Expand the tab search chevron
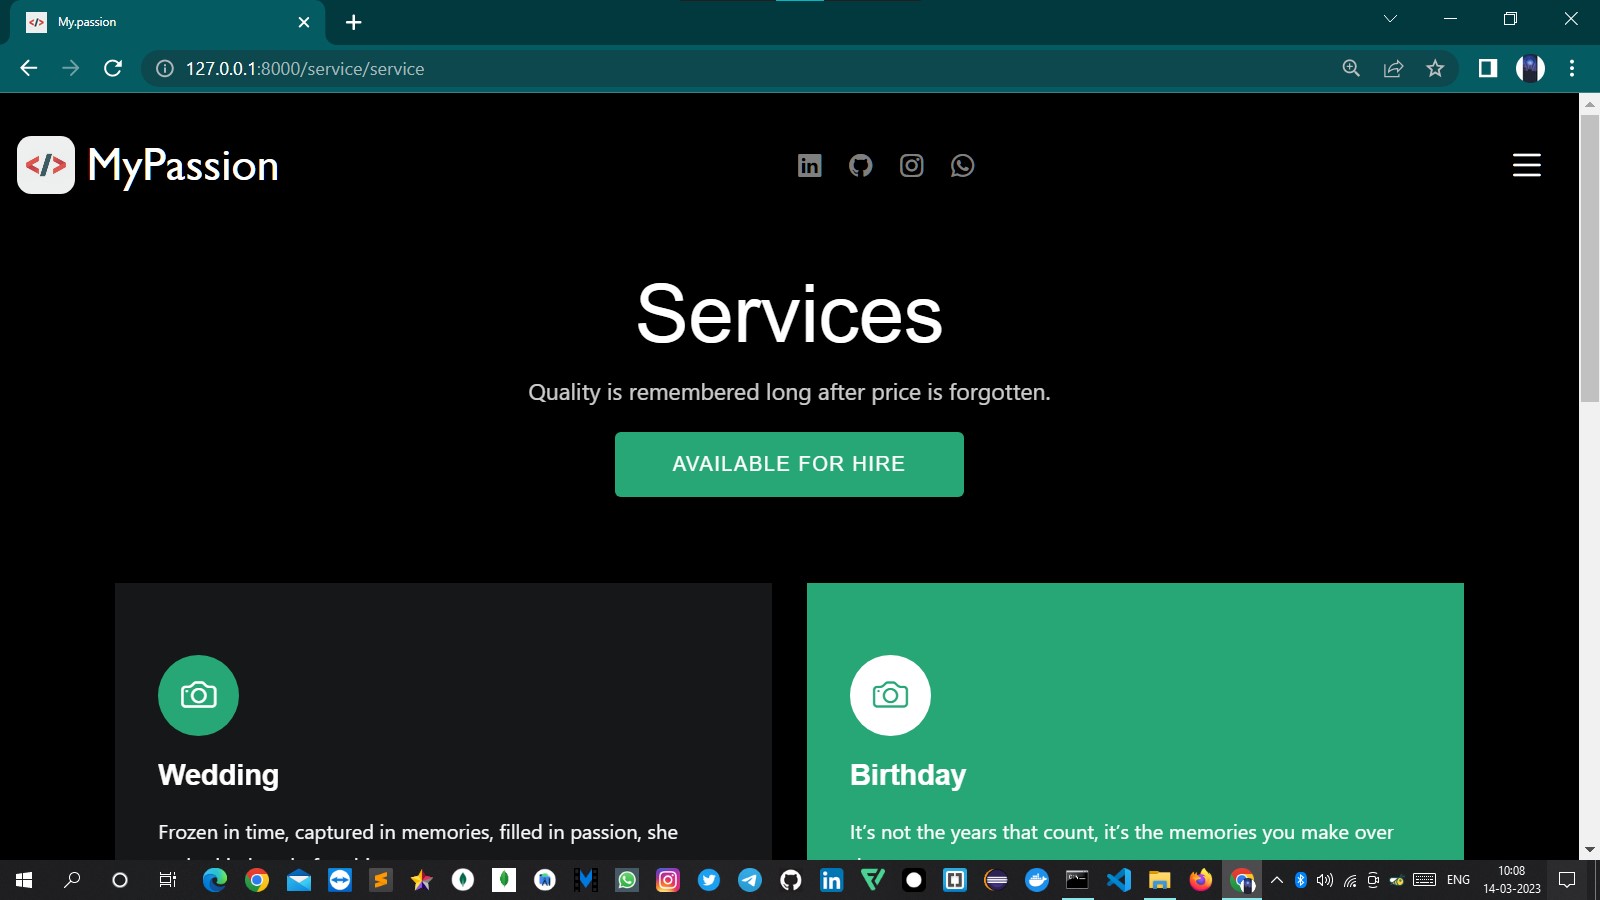Image resolution: width=1600 pixels, height=900 pixels. pyautogui.click(x=1390, y=19)
